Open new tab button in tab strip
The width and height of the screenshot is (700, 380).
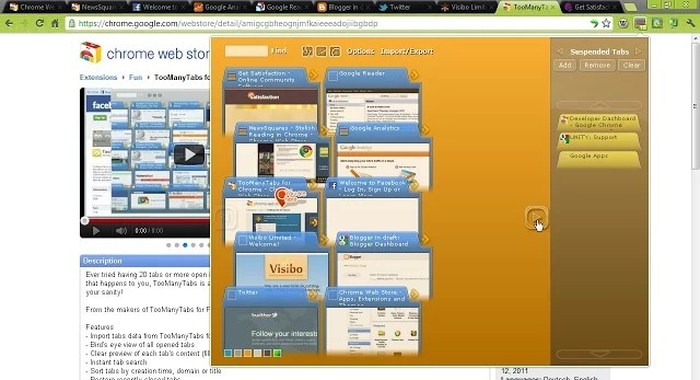click(630, 7)
